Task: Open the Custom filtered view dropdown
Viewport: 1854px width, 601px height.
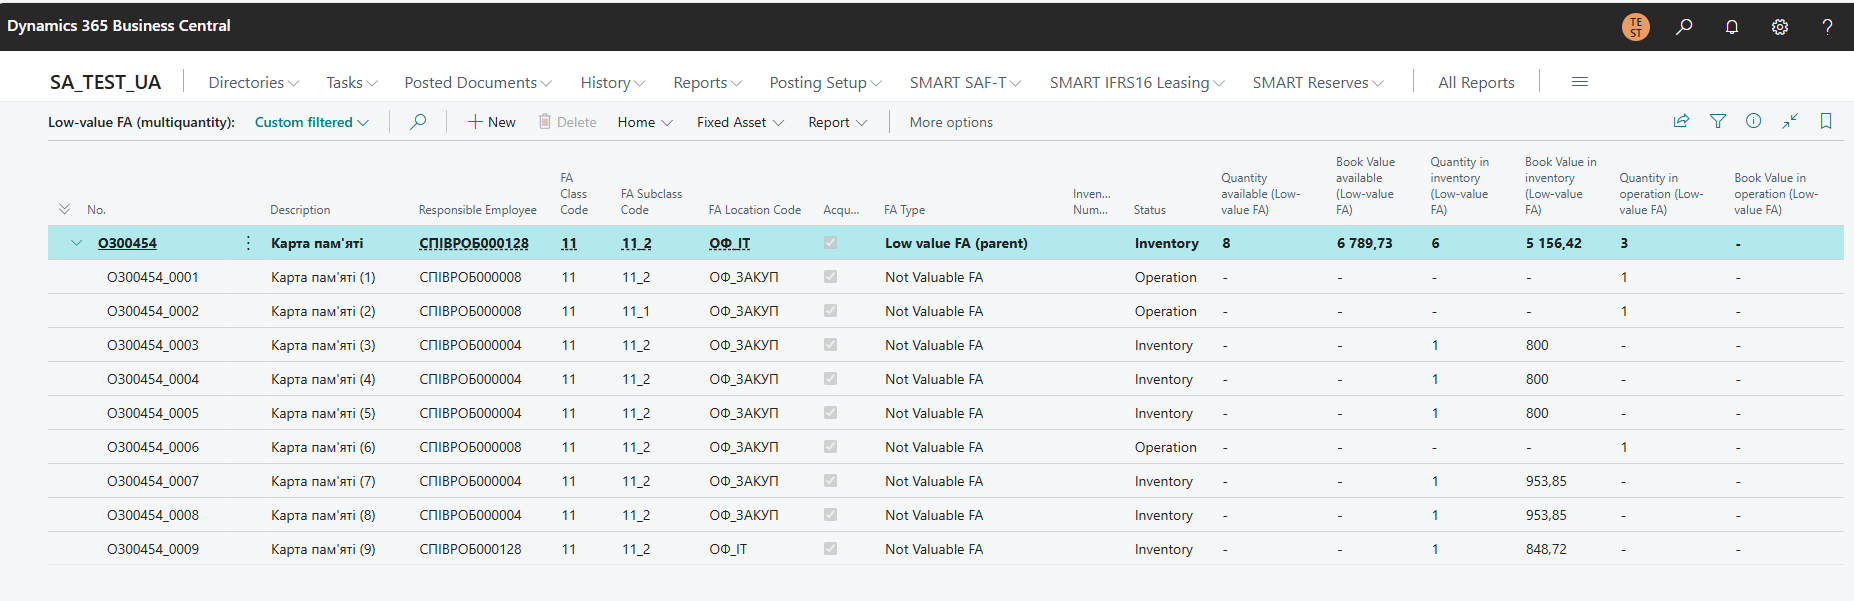Action: pos(311,122)
